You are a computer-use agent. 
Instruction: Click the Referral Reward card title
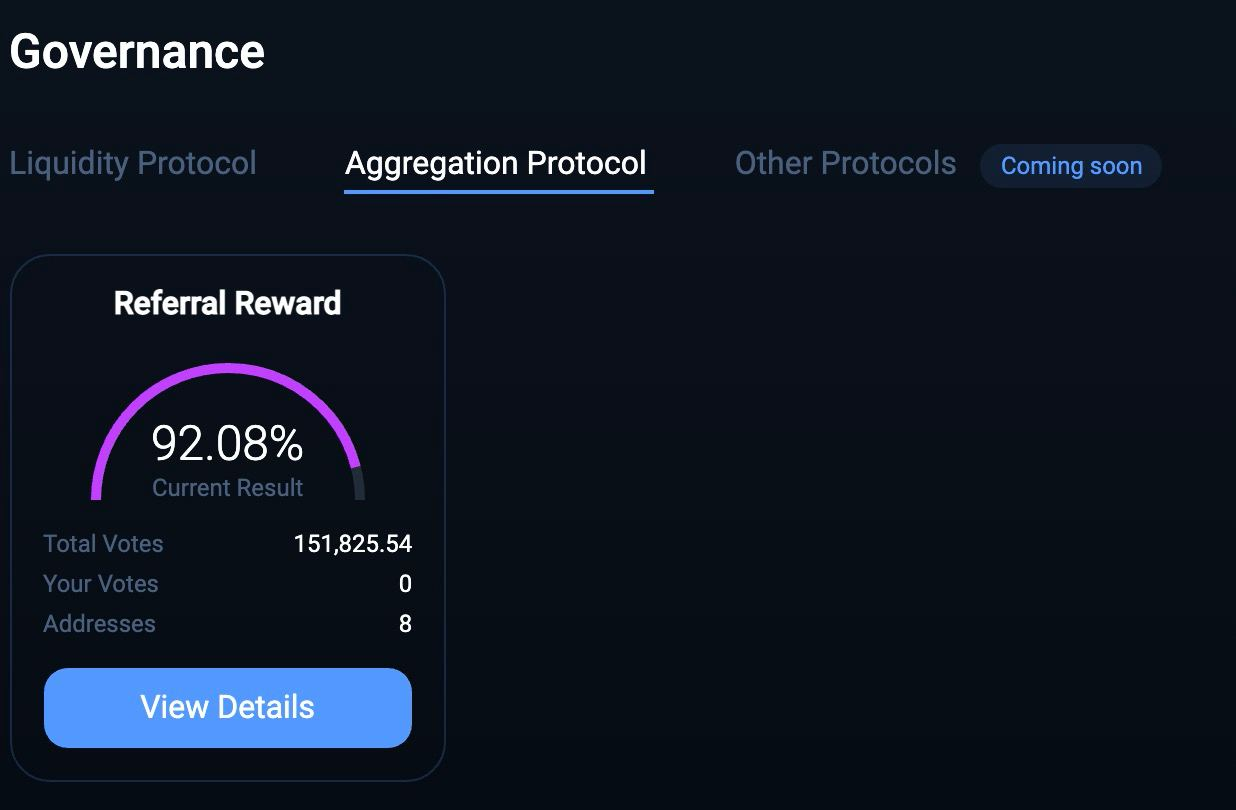(x=228, y=303)
